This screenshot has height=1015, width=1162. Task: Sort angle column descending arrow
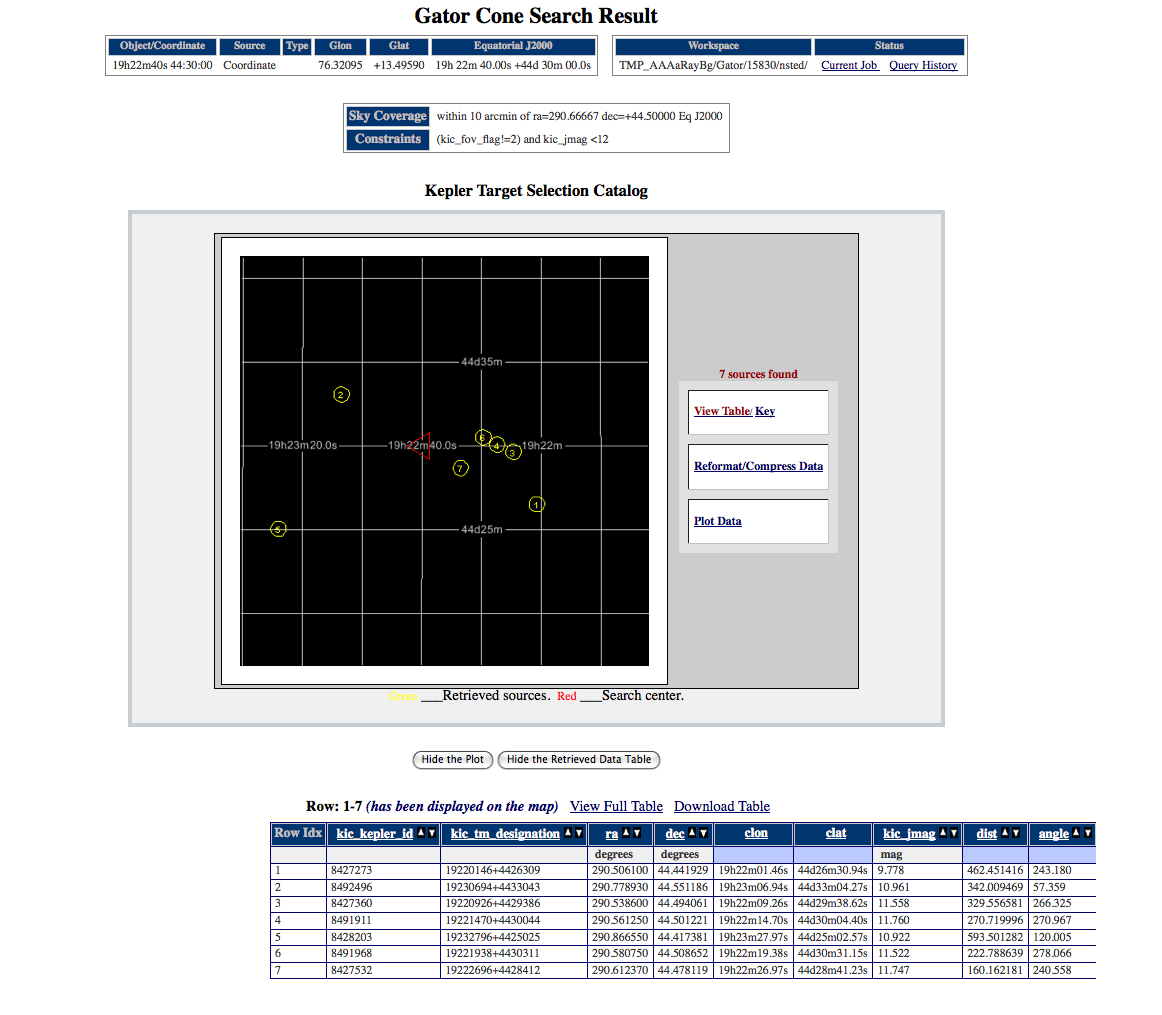(1087, 833)
